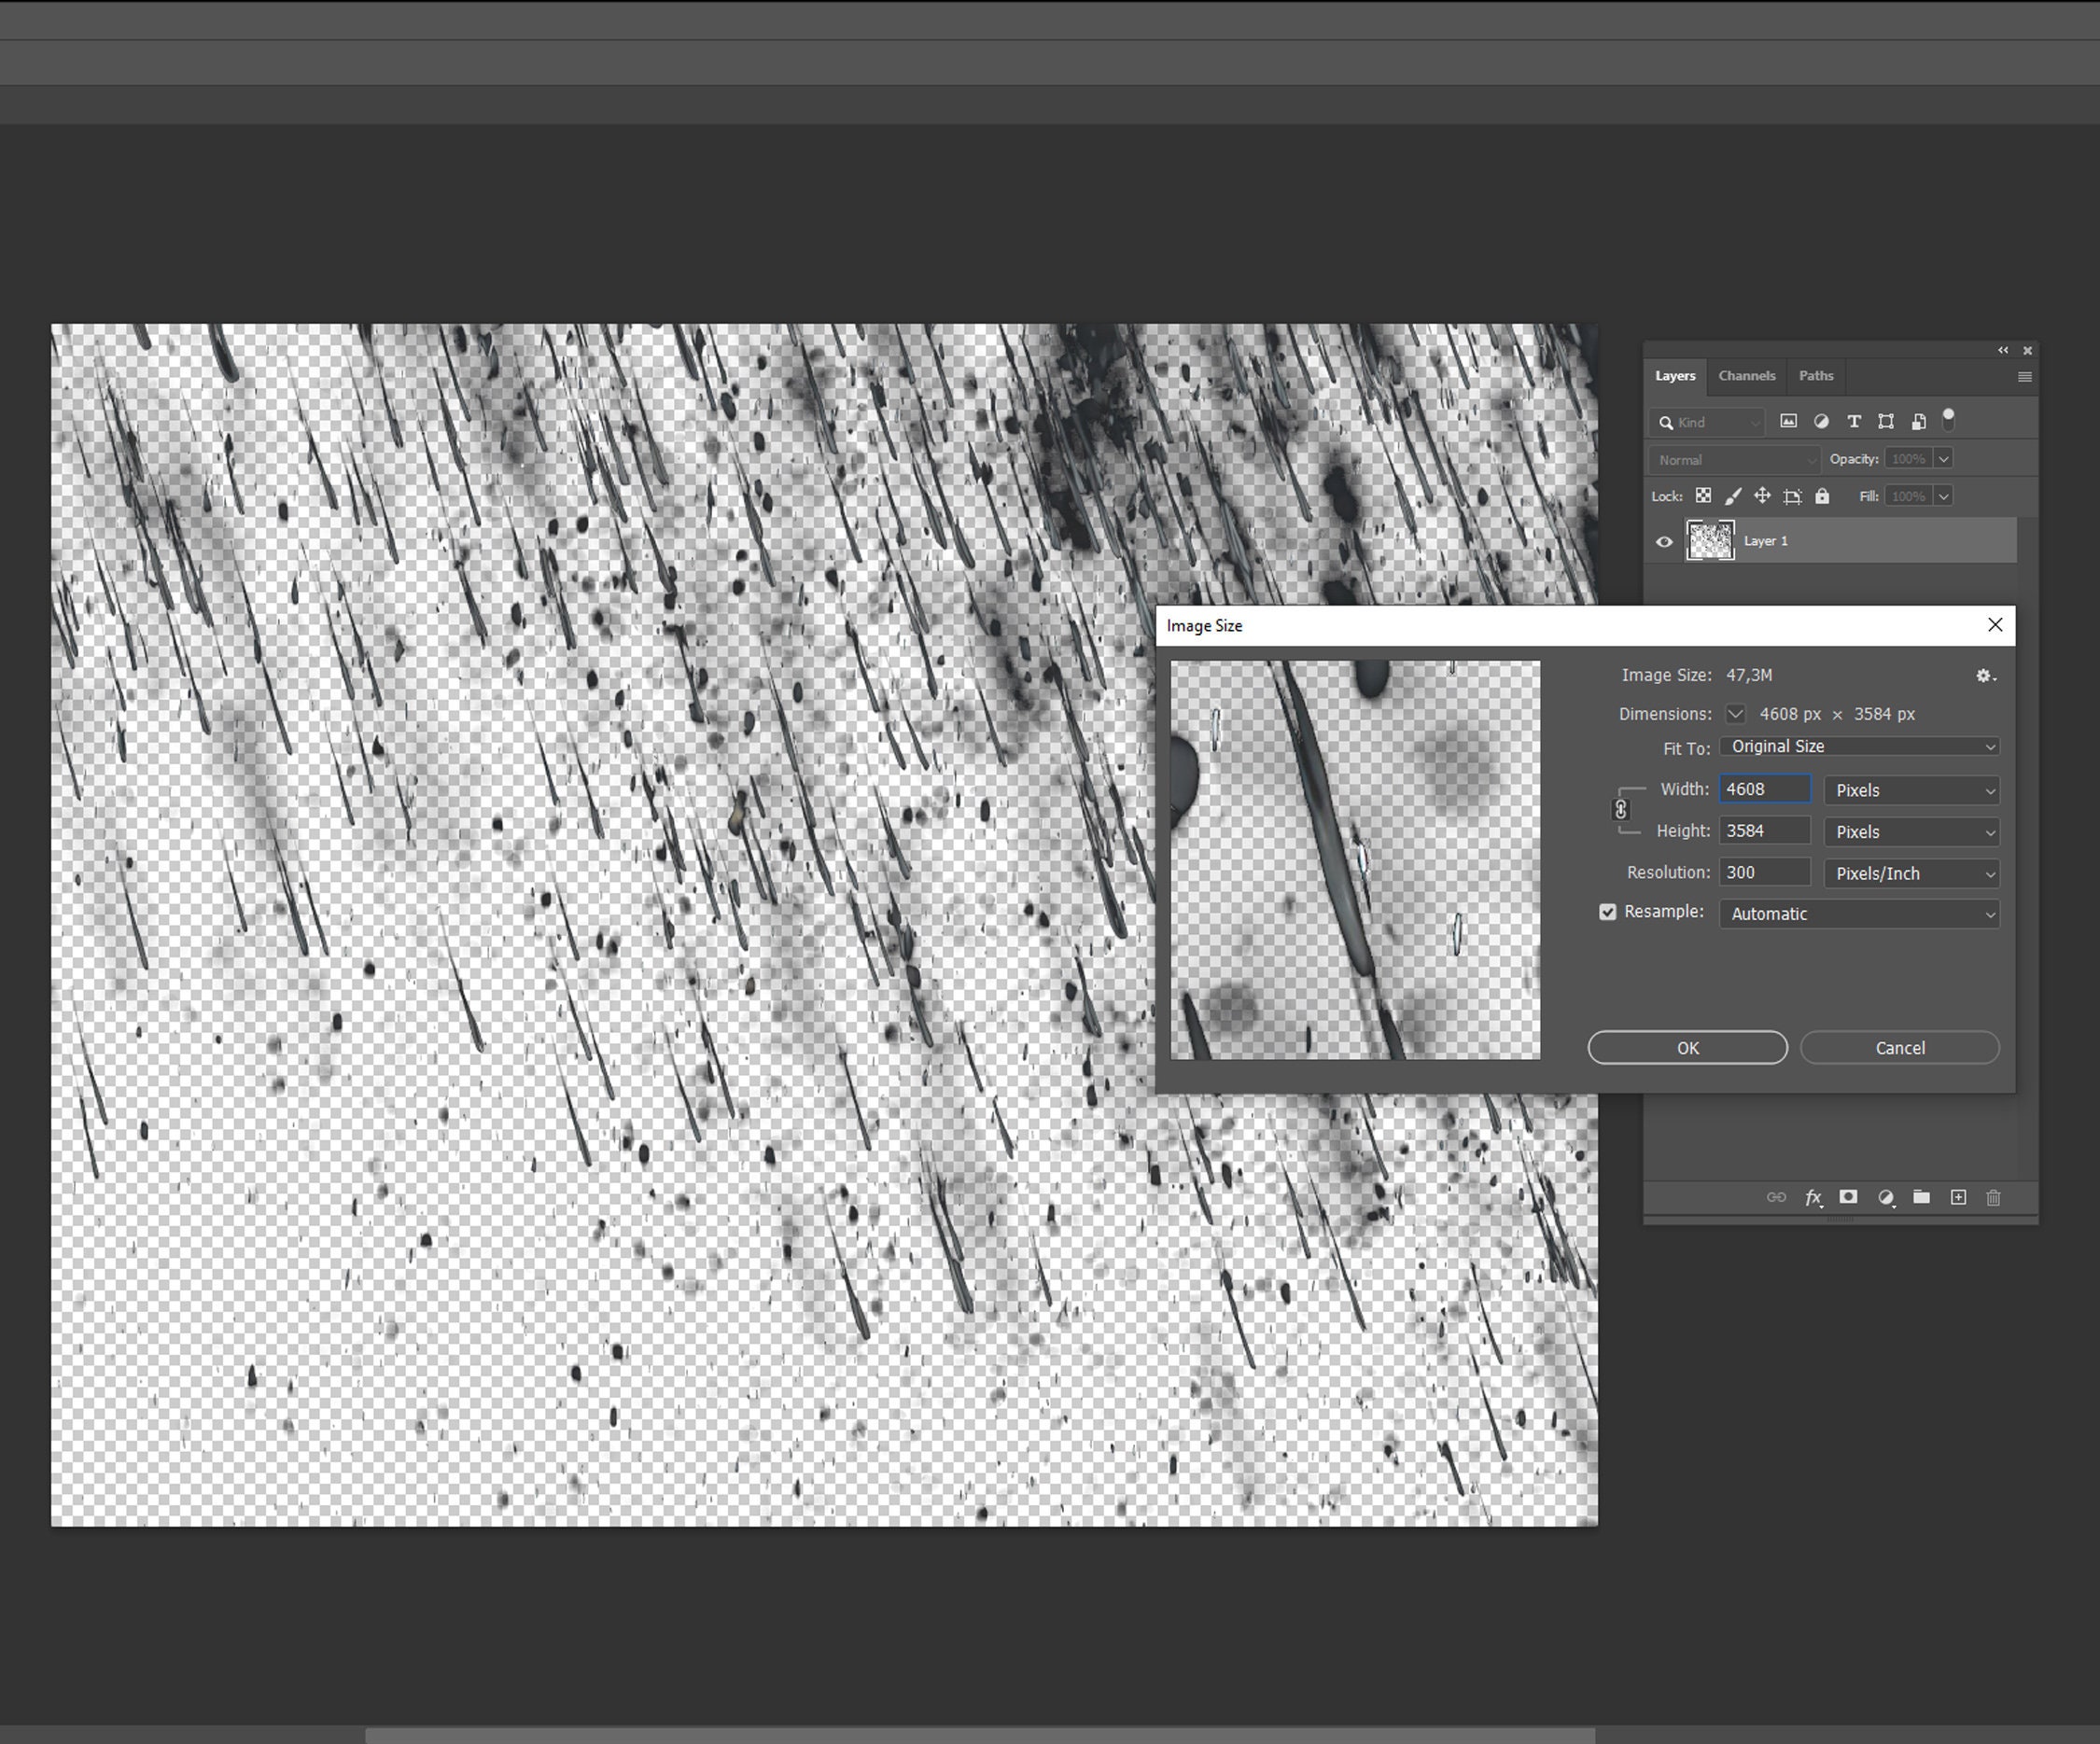The height and width of the screenshot is (1744, 2100).
Task: Confirm image resize with OK
Action: click(x=1687, y=1047)
